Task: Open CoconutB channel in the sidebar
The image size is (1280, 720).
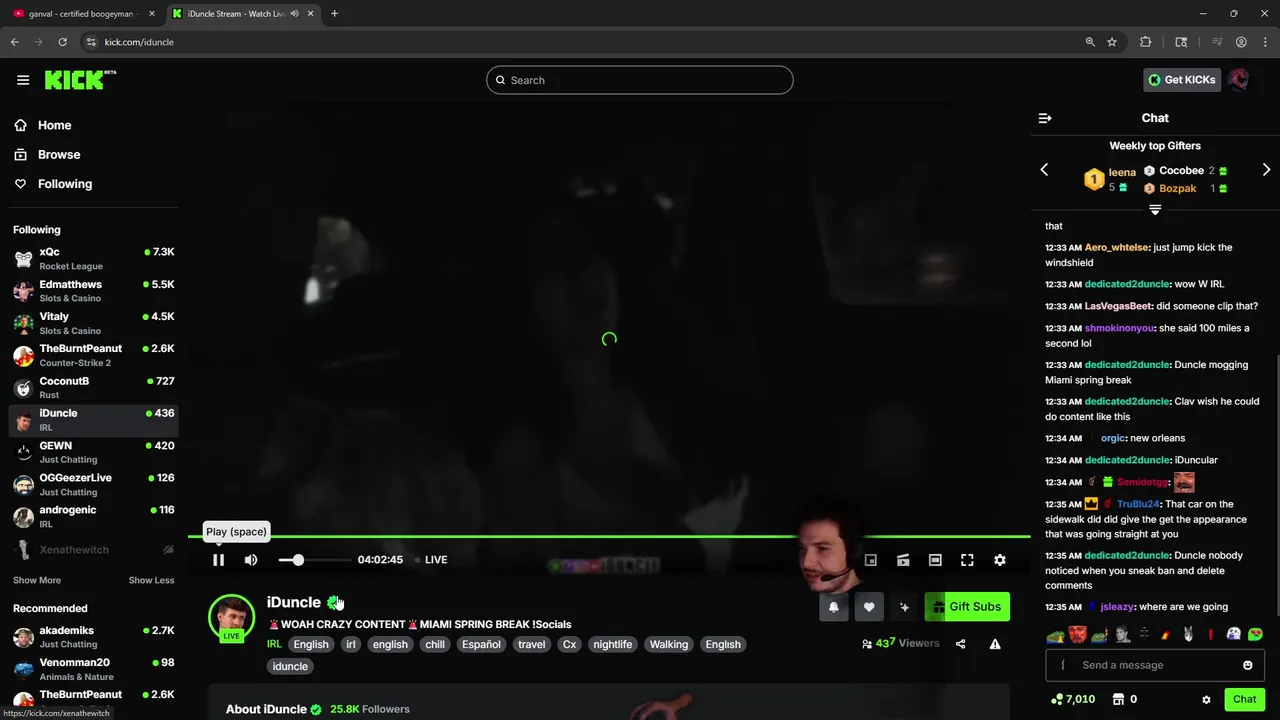Action: coord(94,387)
